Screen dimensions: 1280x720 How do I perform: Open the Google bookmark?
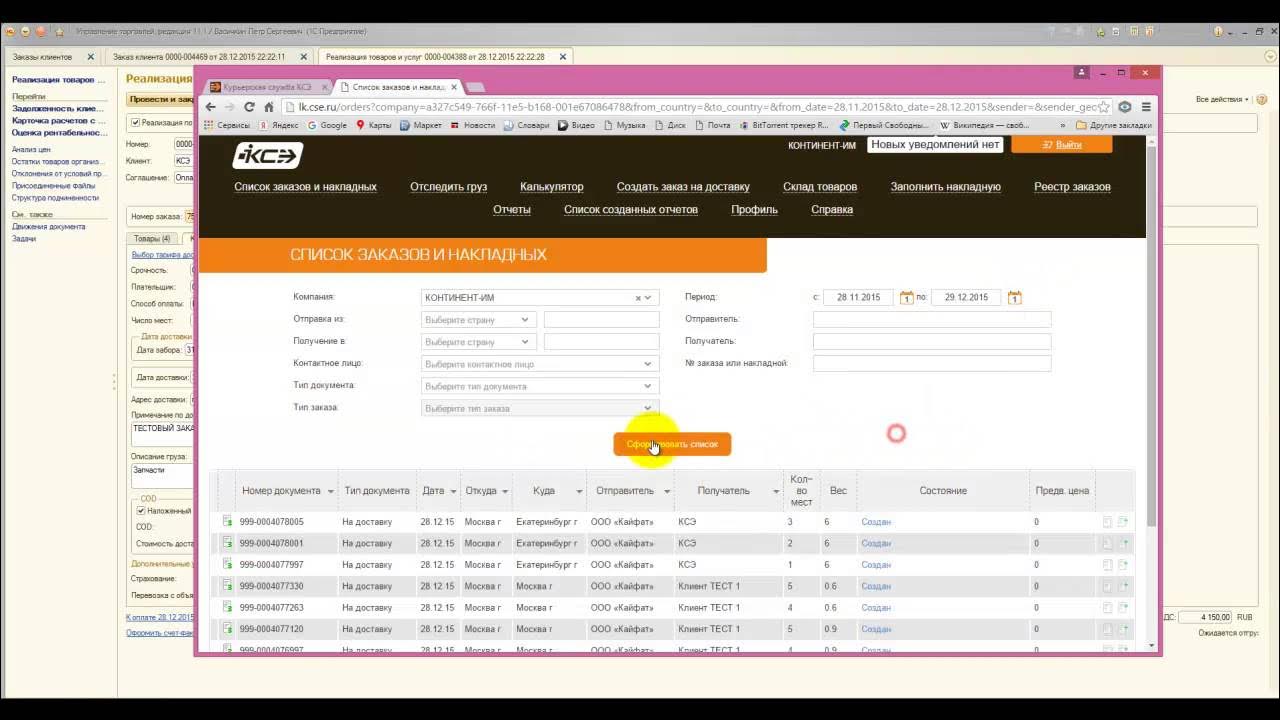click(x=327, y=125)
